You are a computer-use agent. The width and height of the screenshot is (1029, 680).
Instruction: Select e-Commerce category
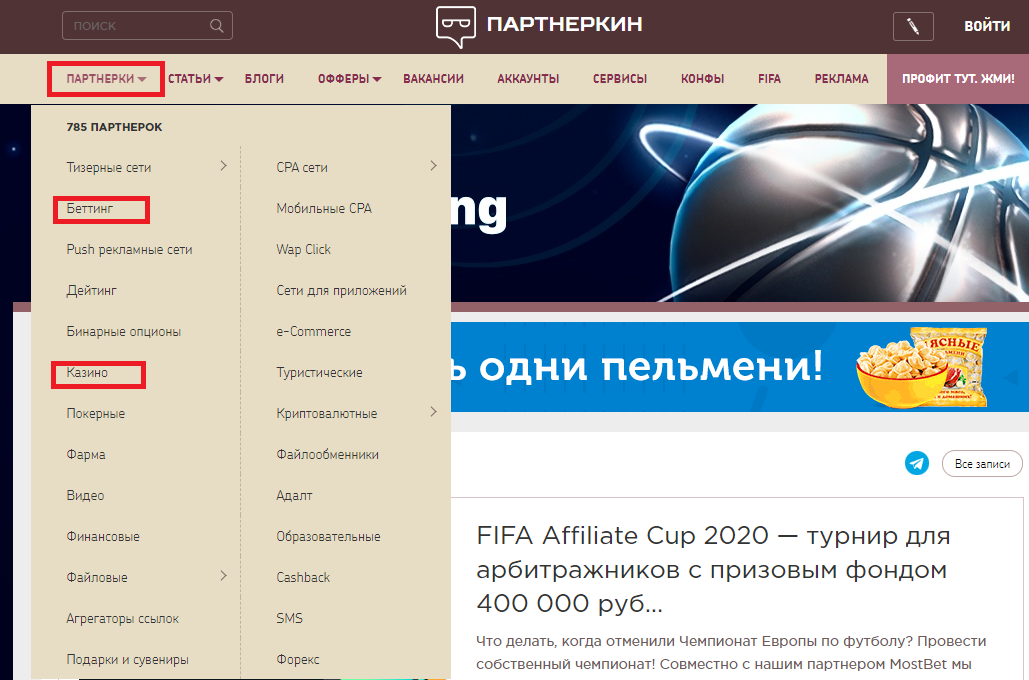coord(314,331)
